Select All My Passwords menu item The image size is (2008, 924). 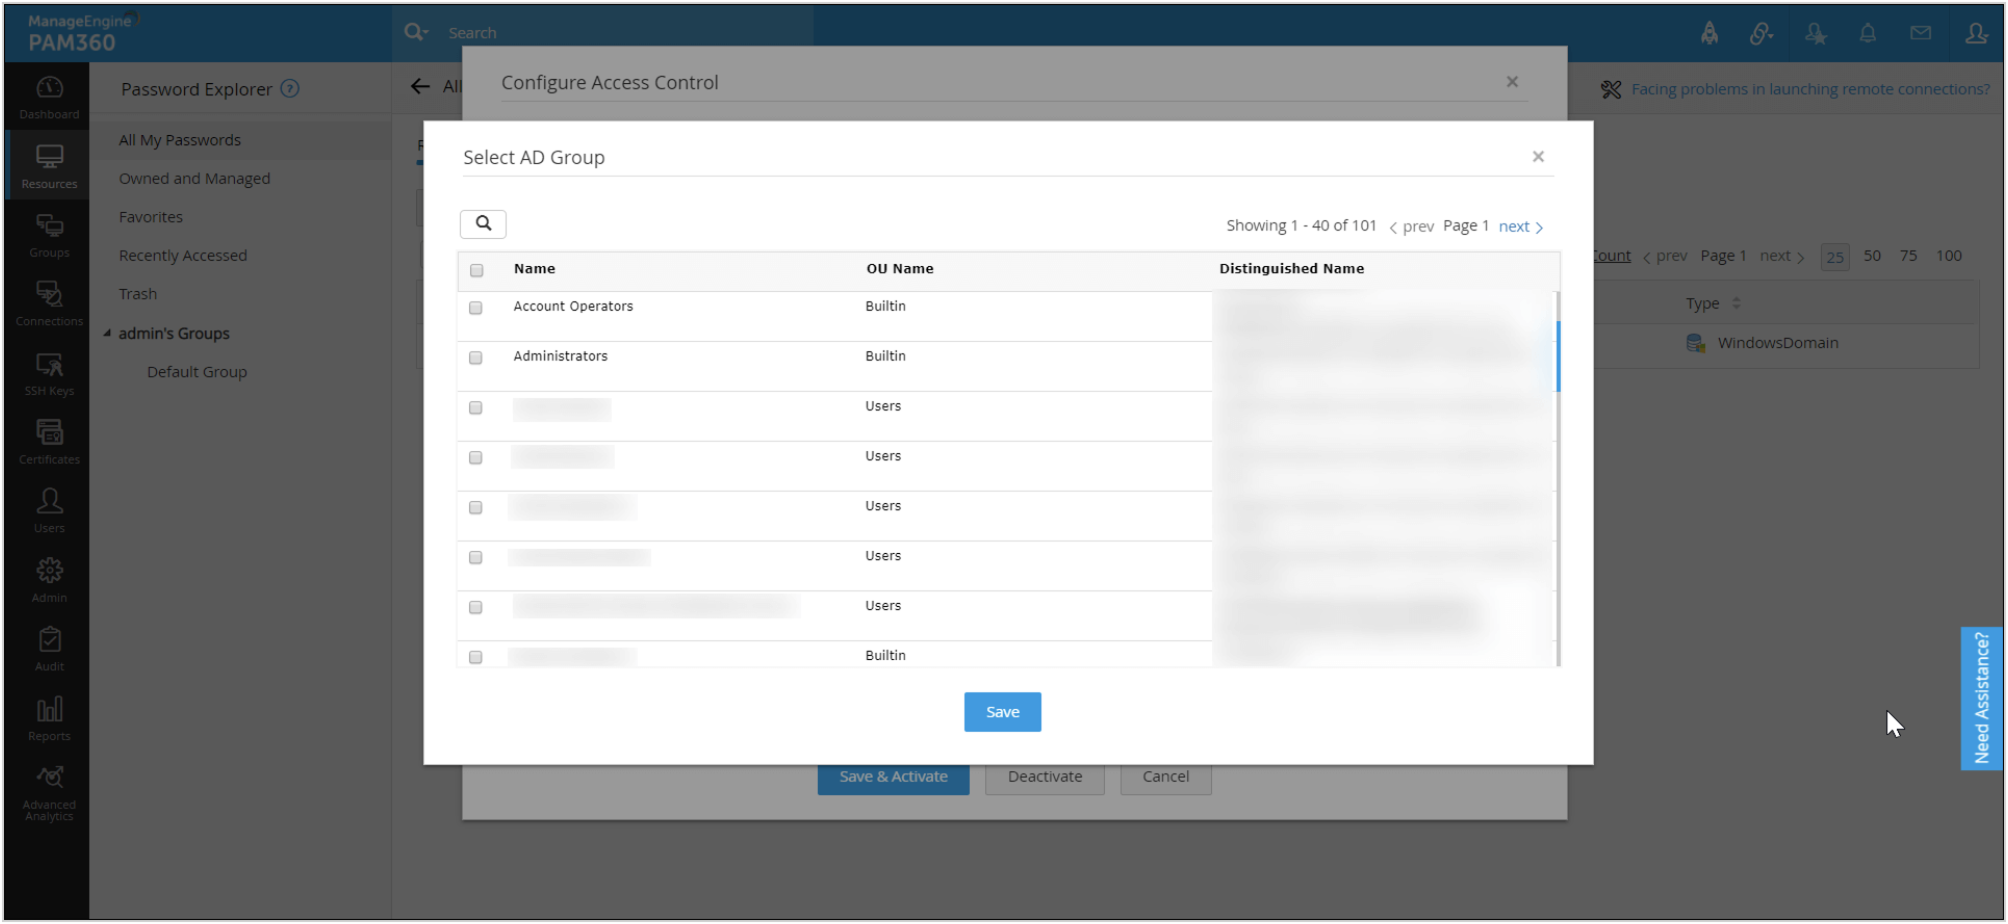(x=180, y=140)
